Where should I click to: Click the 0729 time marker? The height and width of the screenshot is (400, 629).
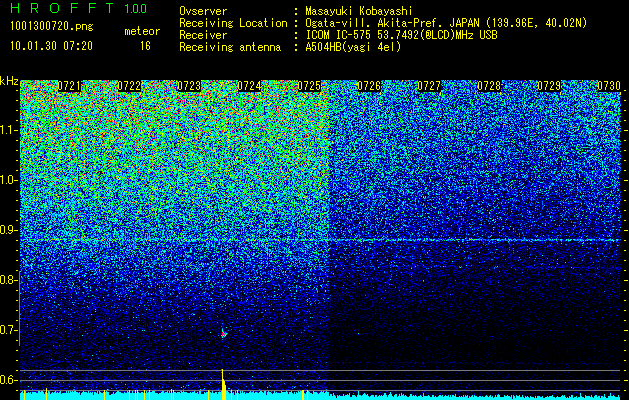(x=549, y=86)
